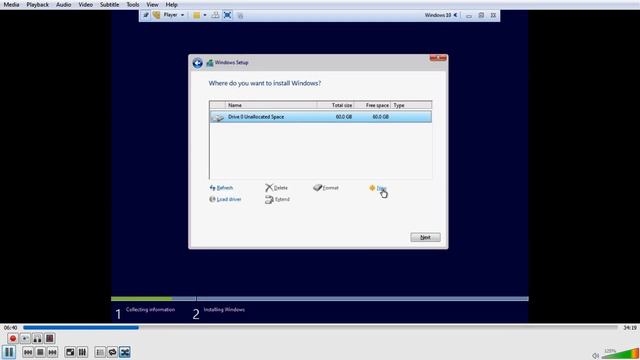Go back using Windows Setup back arrow
This screenshot has width=640, height=360.
tap(198, 63)
